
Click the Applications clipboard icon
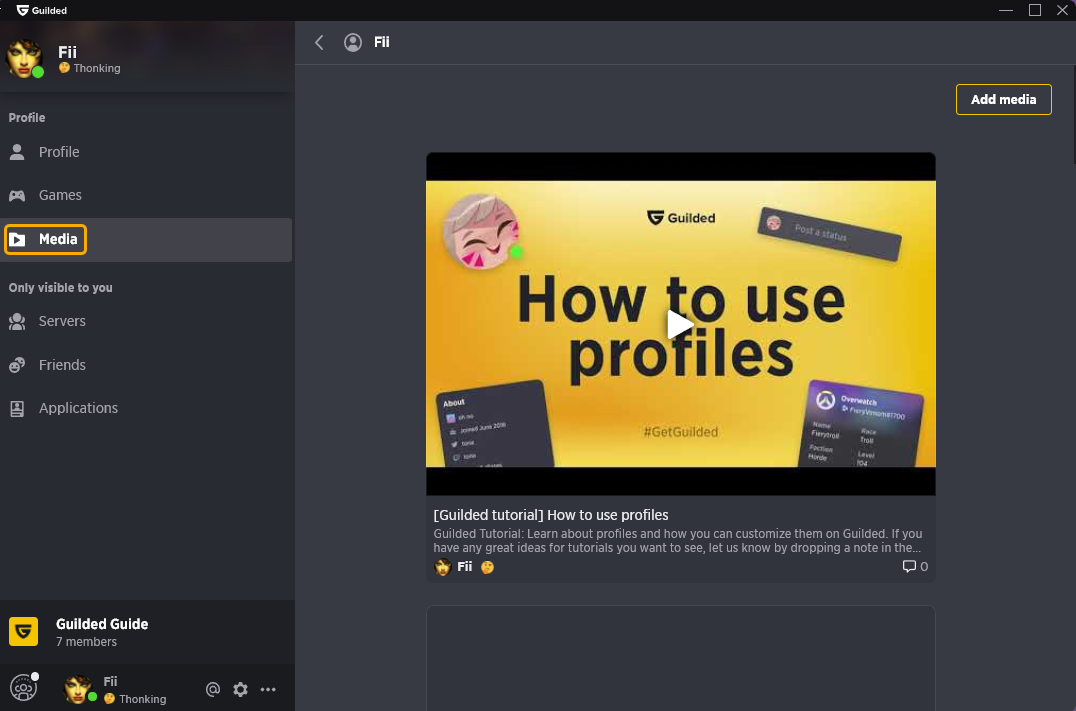[x=17, y=409]
